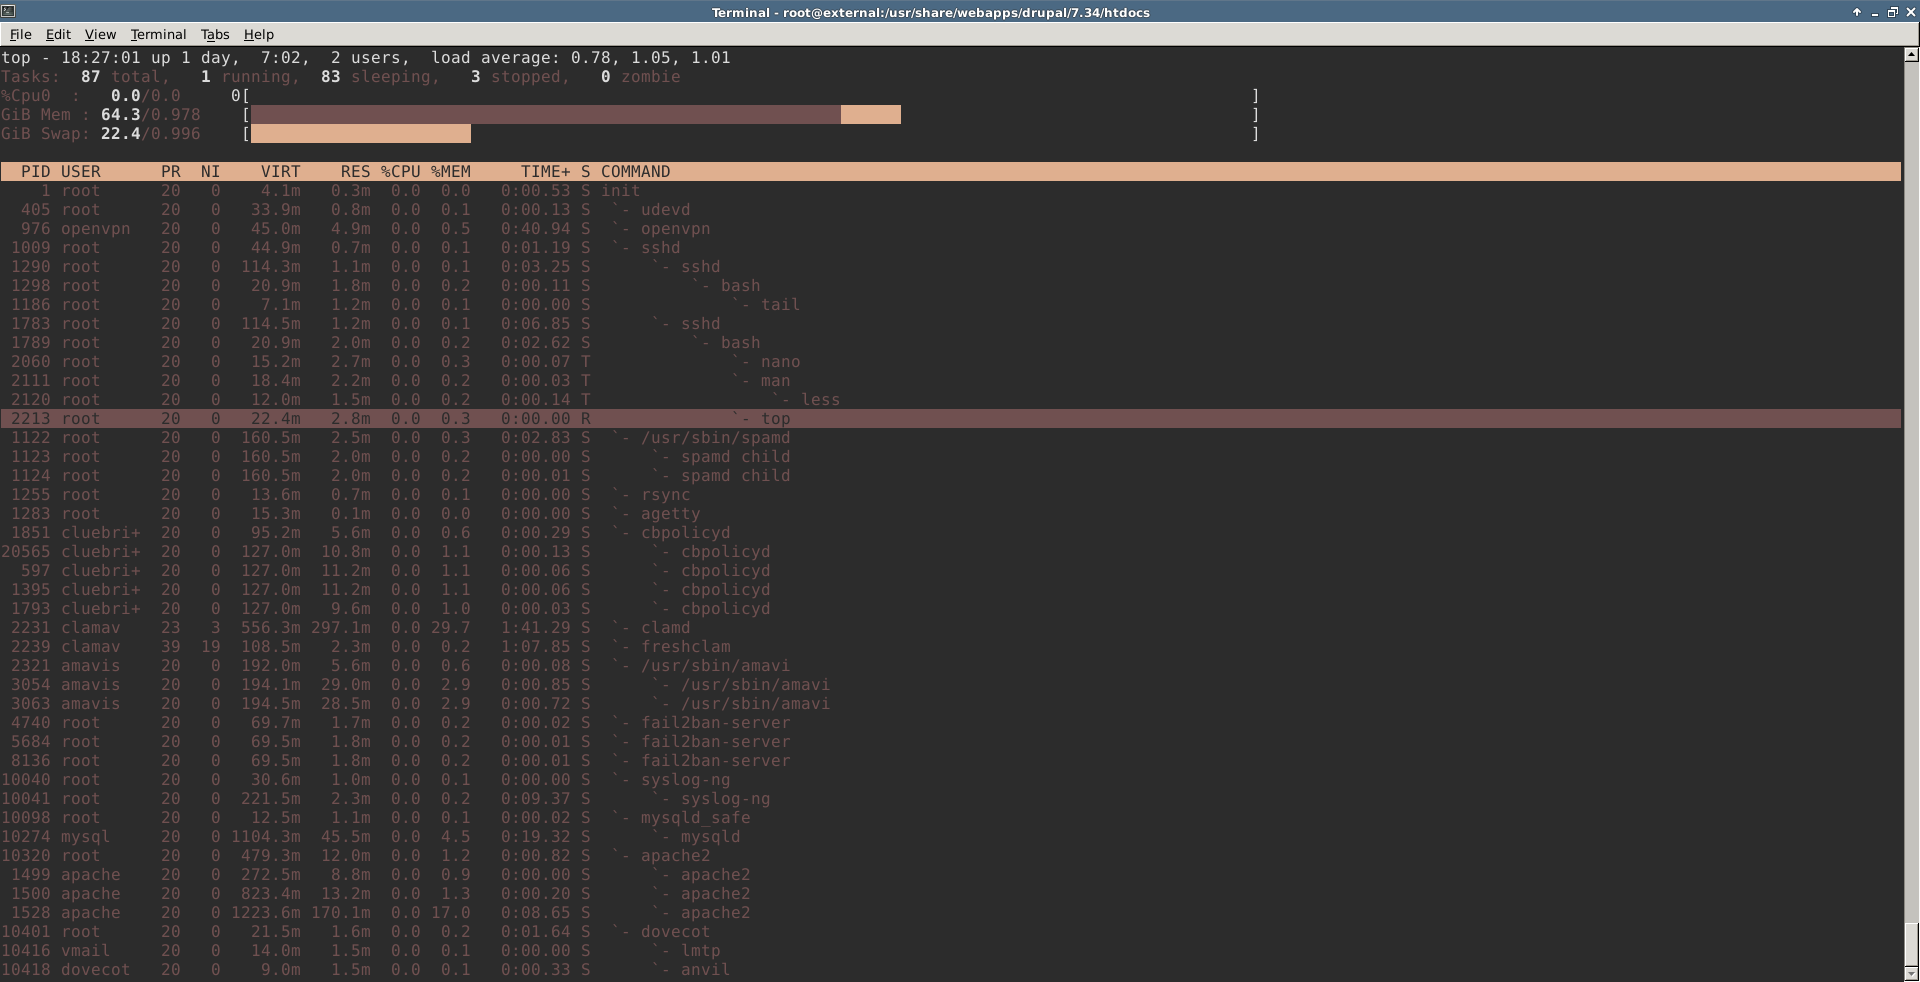
Task: Select the openvpn process row
Action: pos(950,229)
